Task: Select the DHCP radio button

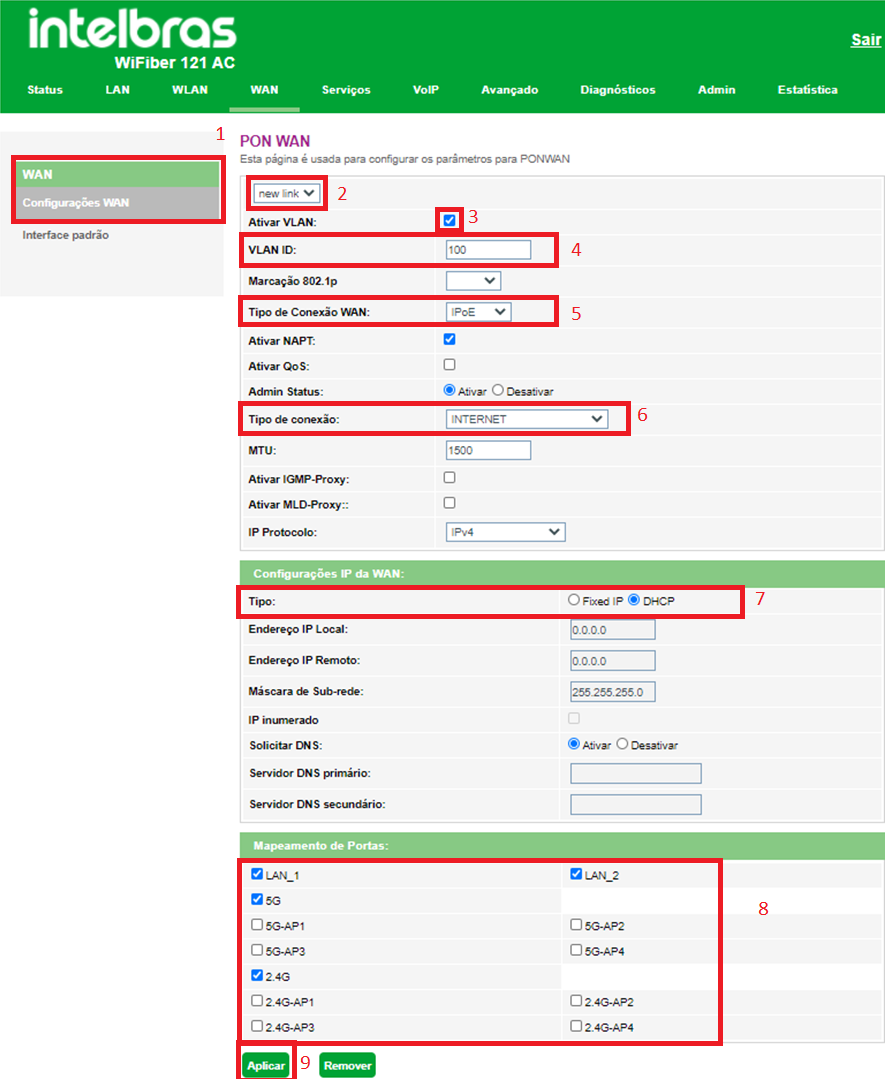Action: (634, 600)
